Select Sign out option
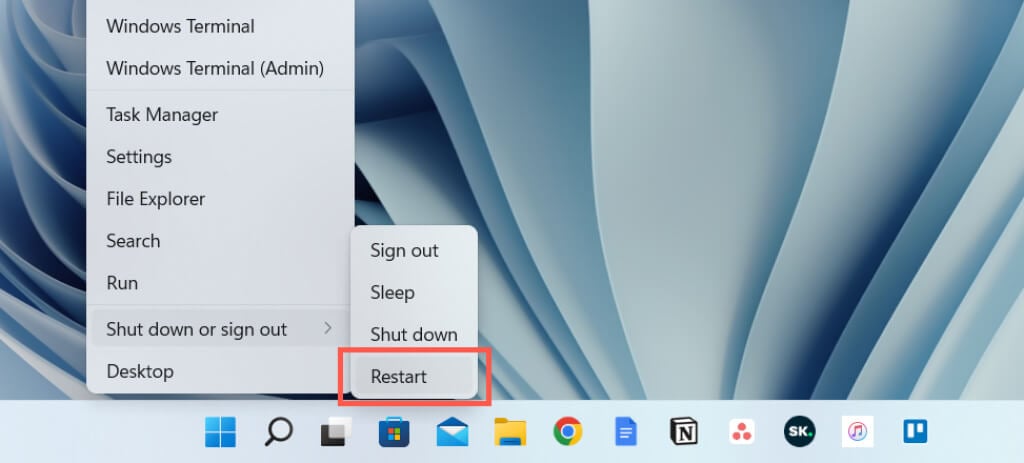This screenshot has width=1024, height=463. [414, 250]
